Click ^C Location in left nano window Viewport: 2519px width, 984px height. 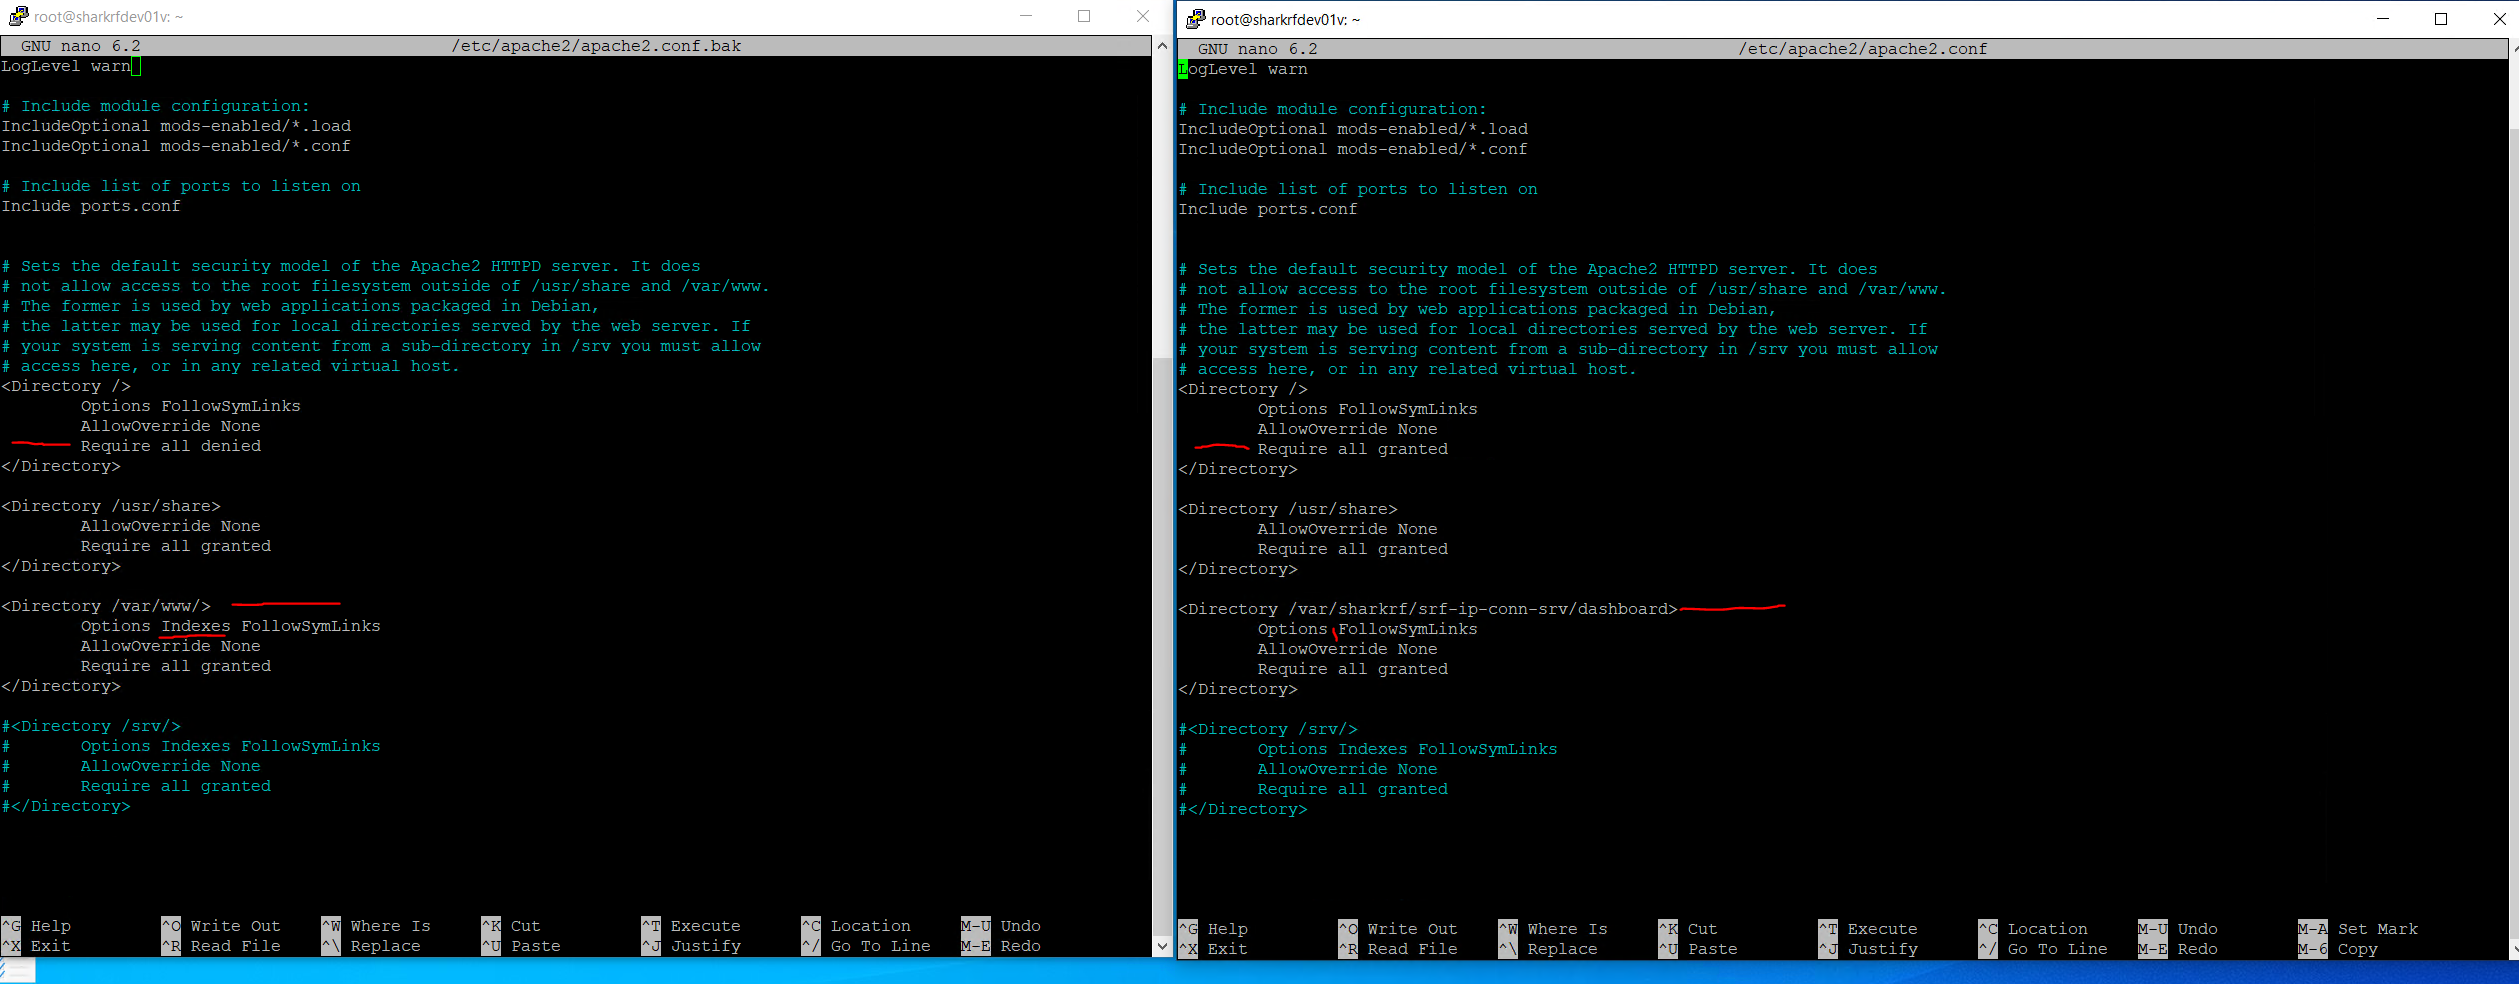click(856, 926)
